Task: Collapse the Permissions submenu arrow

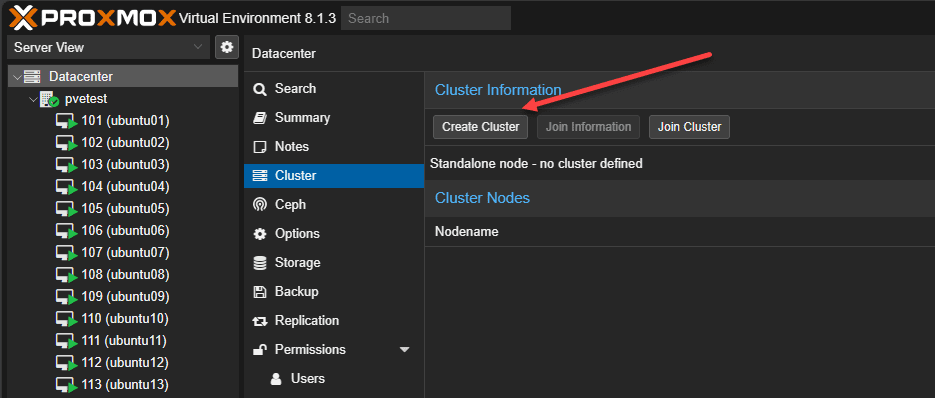Action: (x=405, y=350)
